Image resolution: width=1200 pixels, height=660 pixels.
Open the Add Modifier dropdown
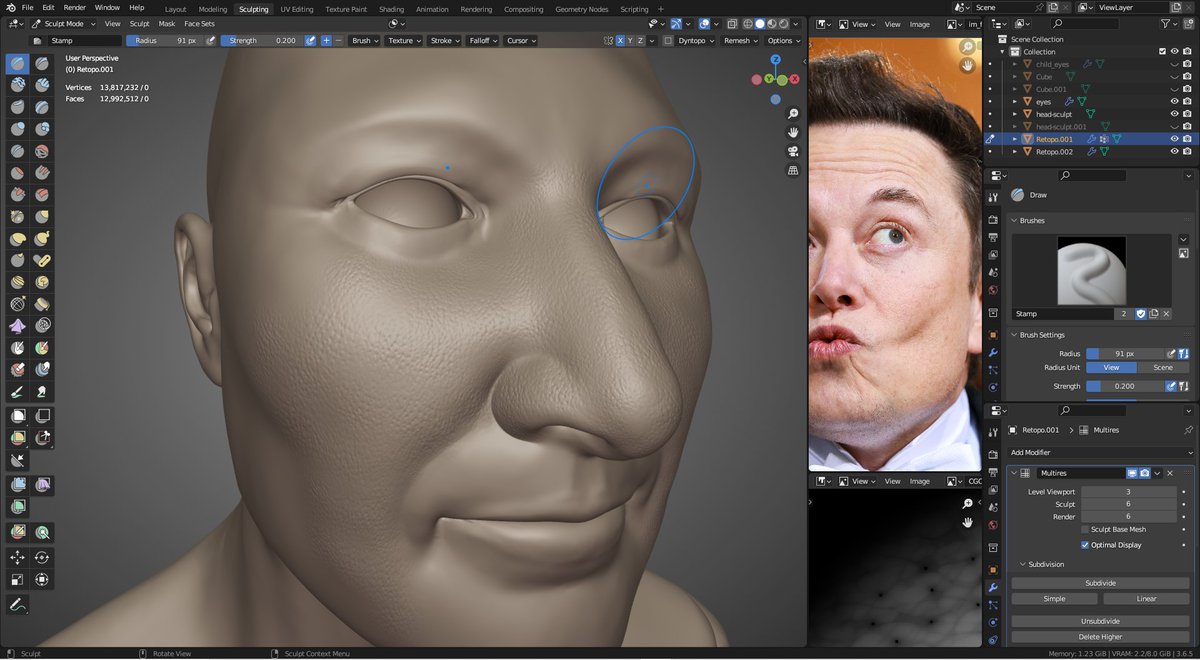1101,453
